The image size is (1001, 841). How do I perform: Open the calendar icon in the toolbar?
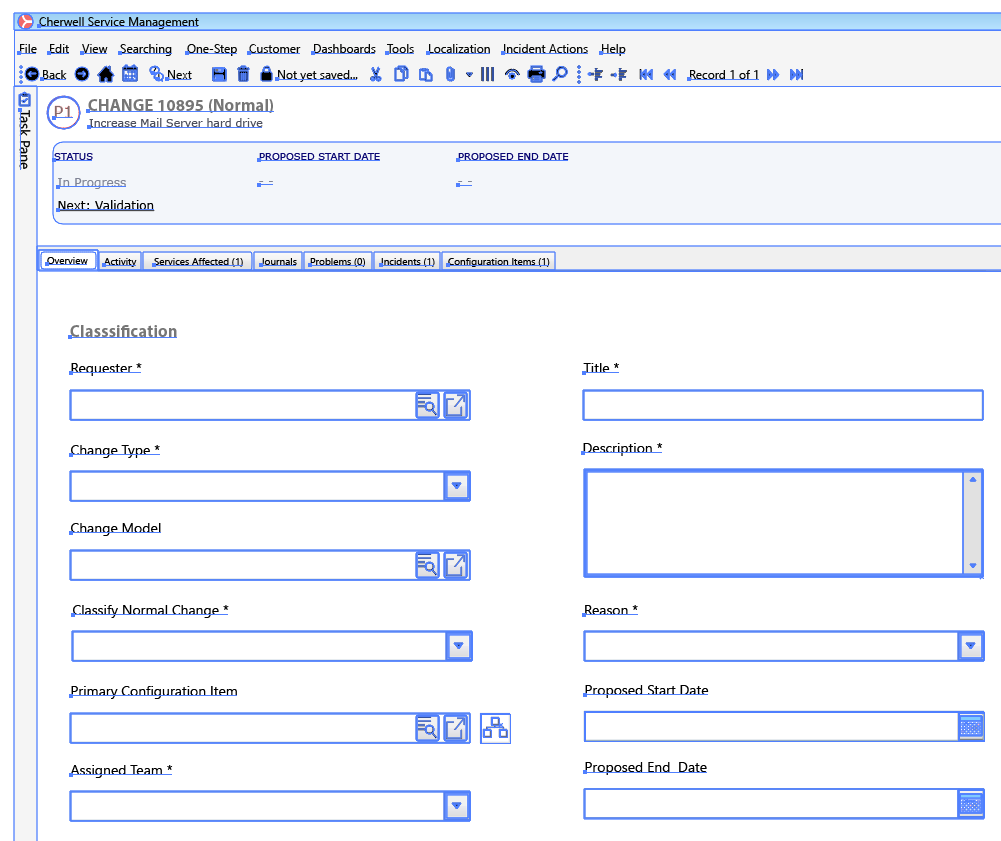pyautogui.click(x=130, y=74)
